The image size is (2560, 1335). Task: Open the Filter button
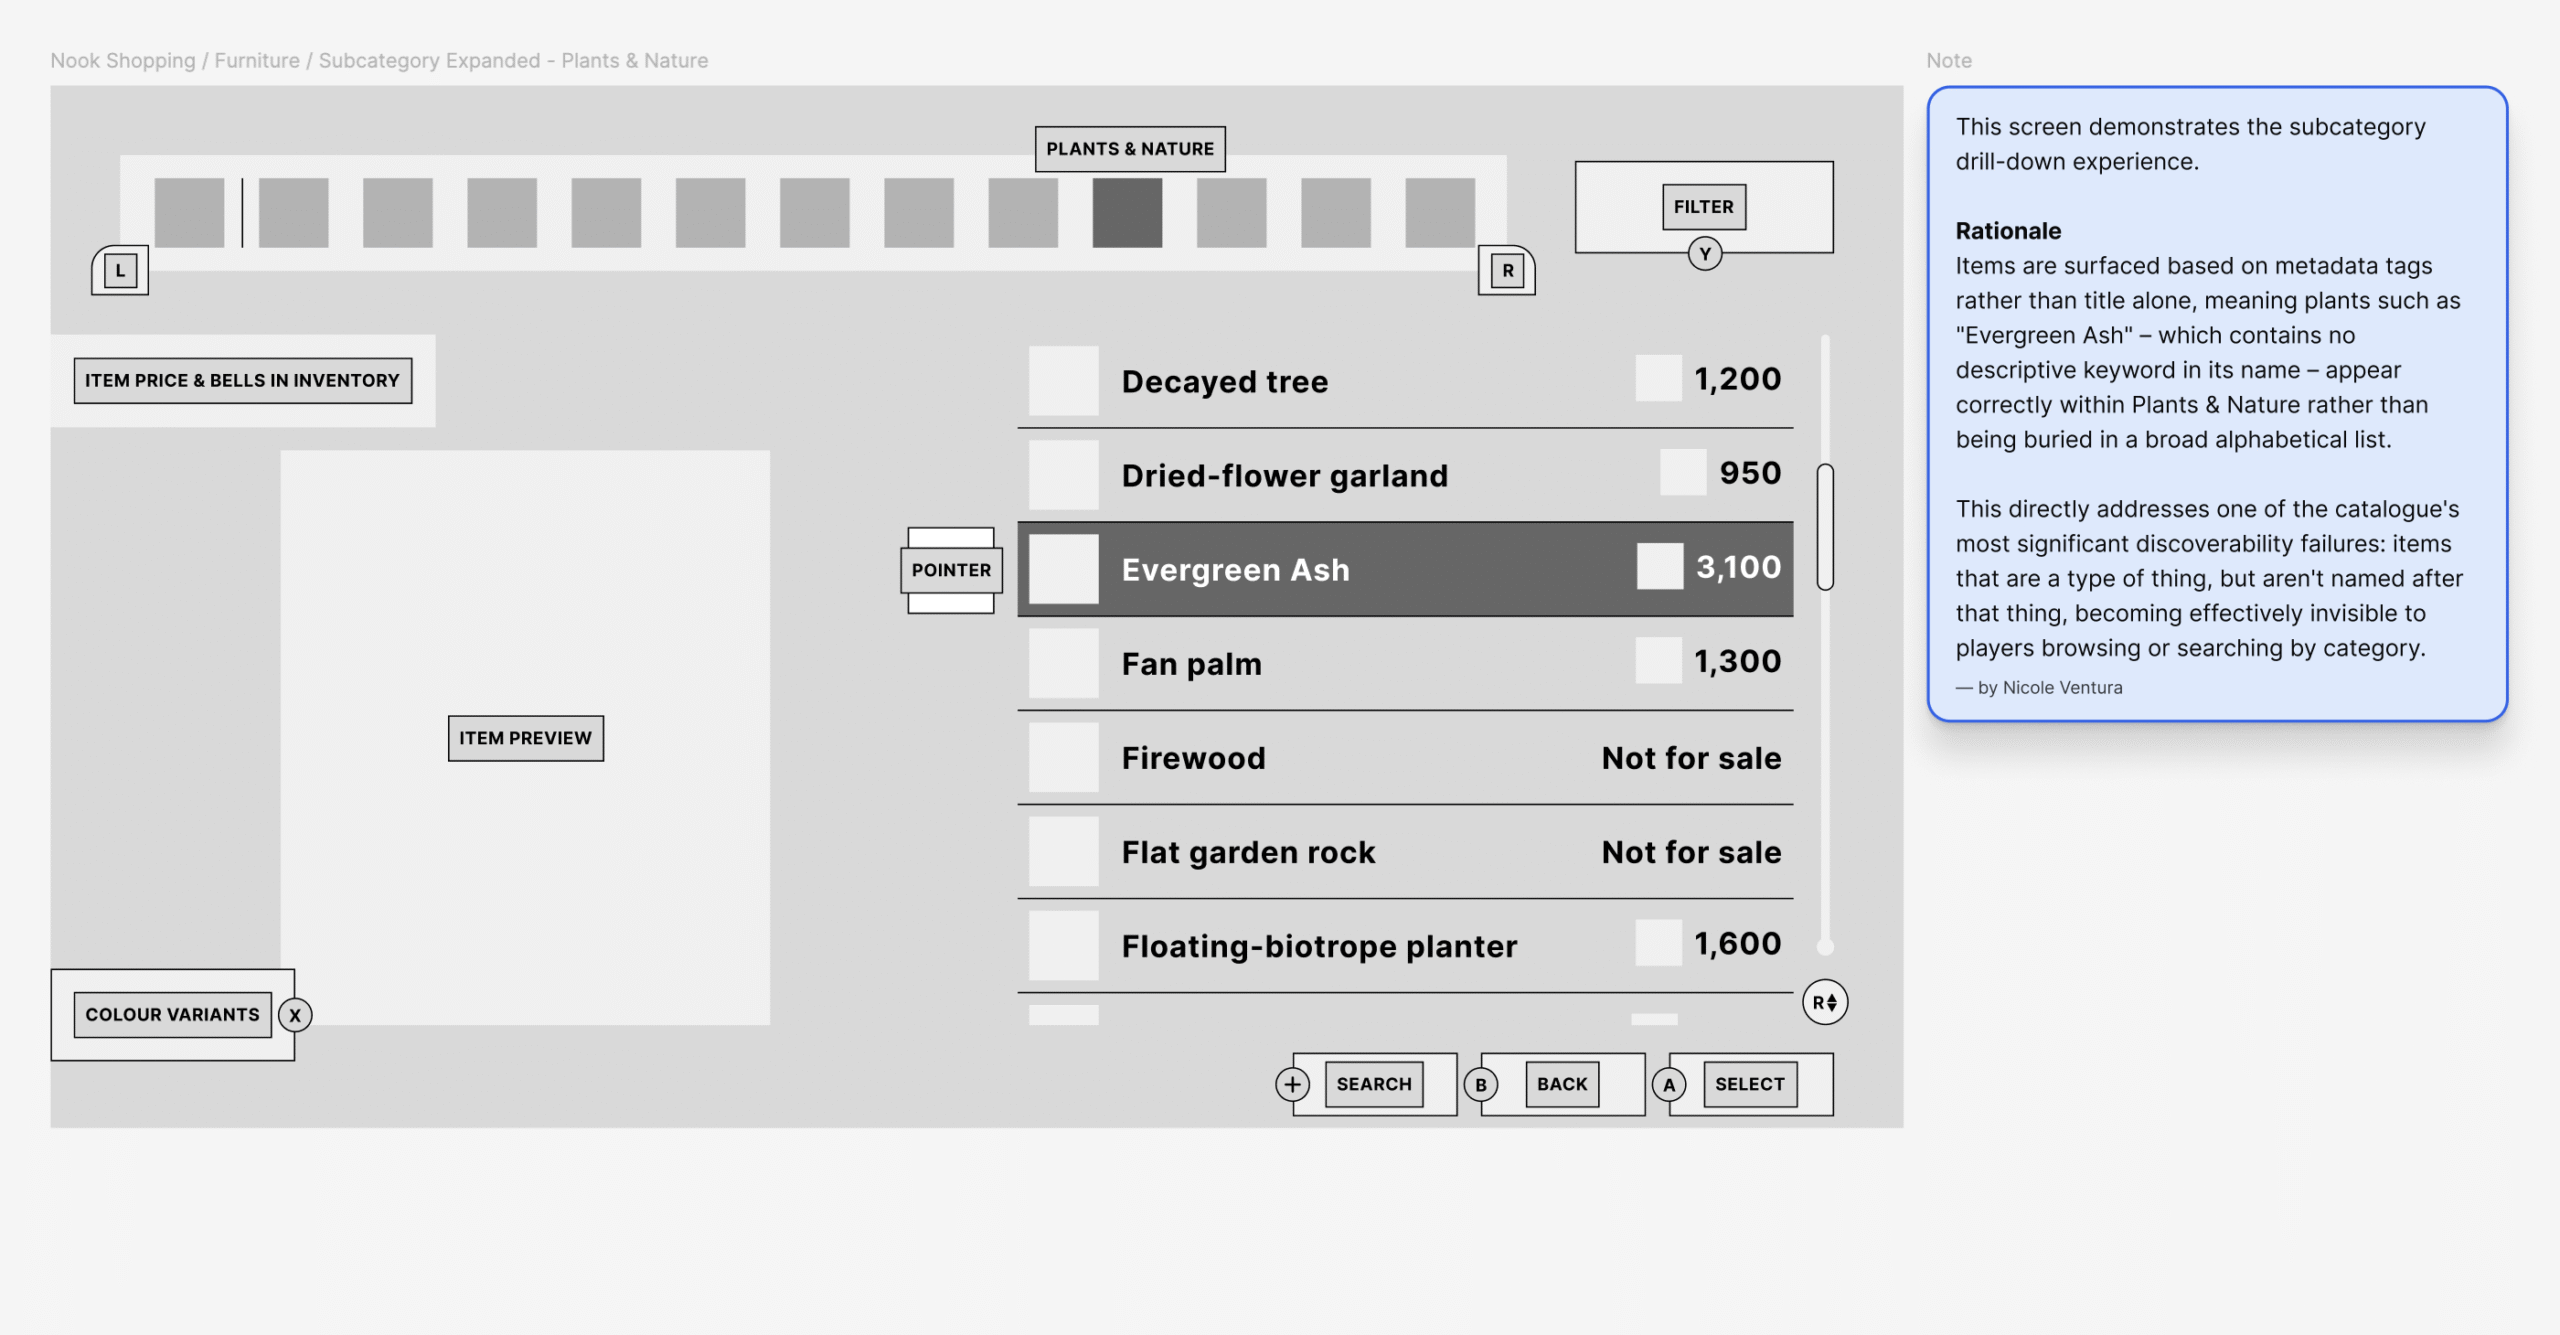point(1703,207)
